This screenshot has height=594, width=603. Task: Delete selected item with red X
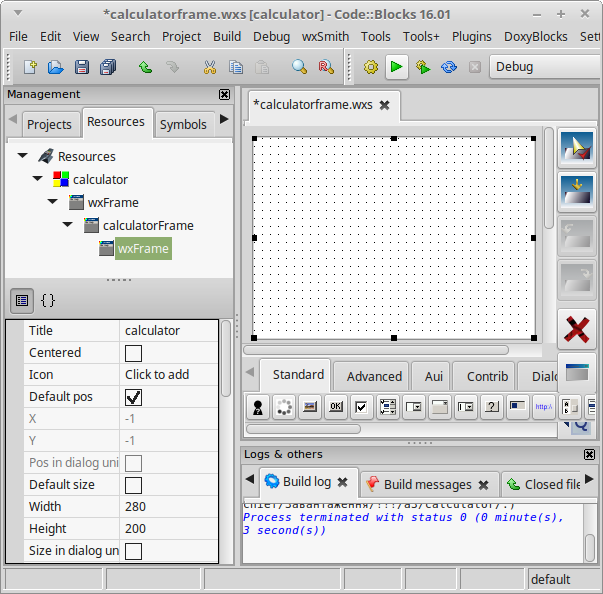click(x=576, y=329)
